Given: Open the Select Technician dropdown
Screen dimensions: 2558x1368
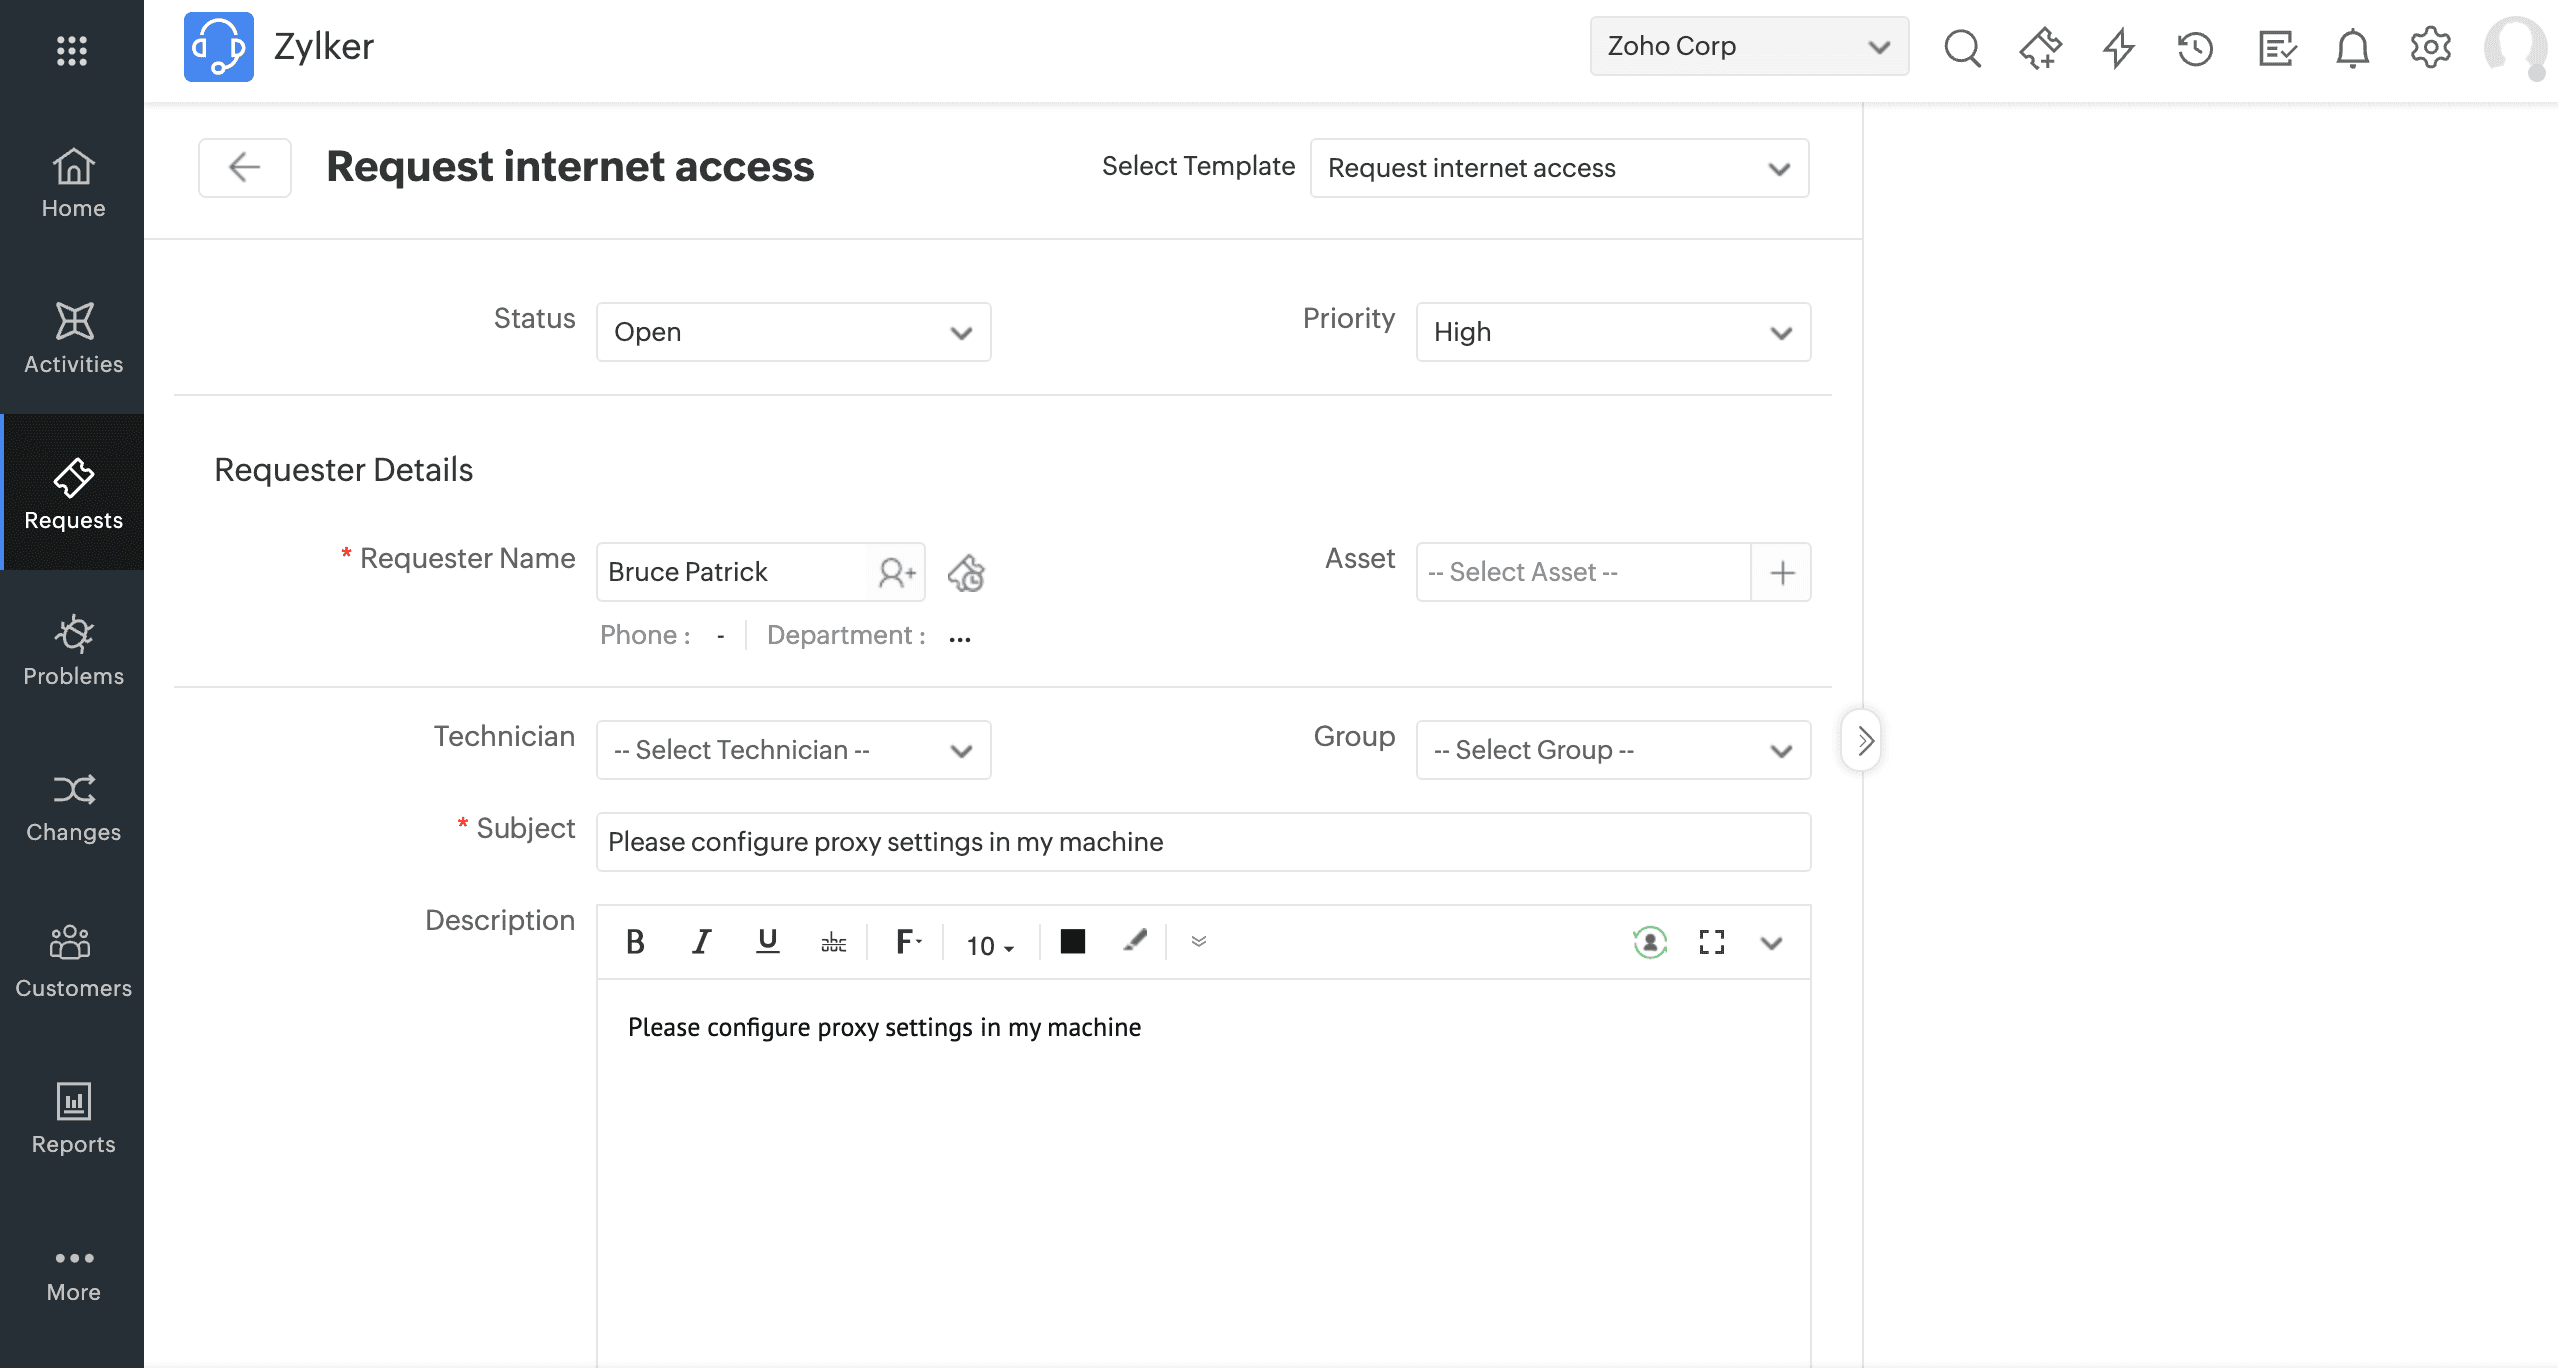Looking at the screenshot, I should click(793, 750).
